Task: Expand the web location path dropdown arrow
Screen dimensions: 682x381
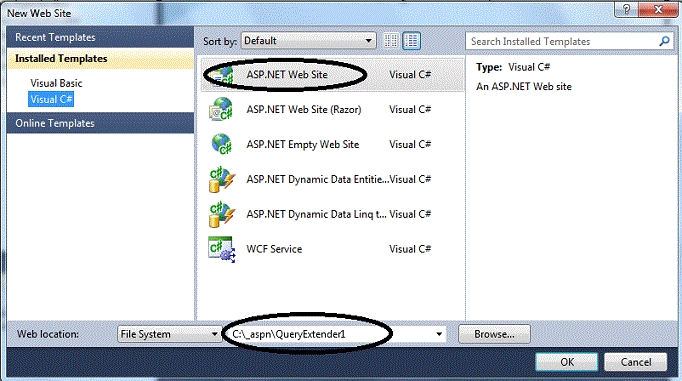Action: coord(439,334)
